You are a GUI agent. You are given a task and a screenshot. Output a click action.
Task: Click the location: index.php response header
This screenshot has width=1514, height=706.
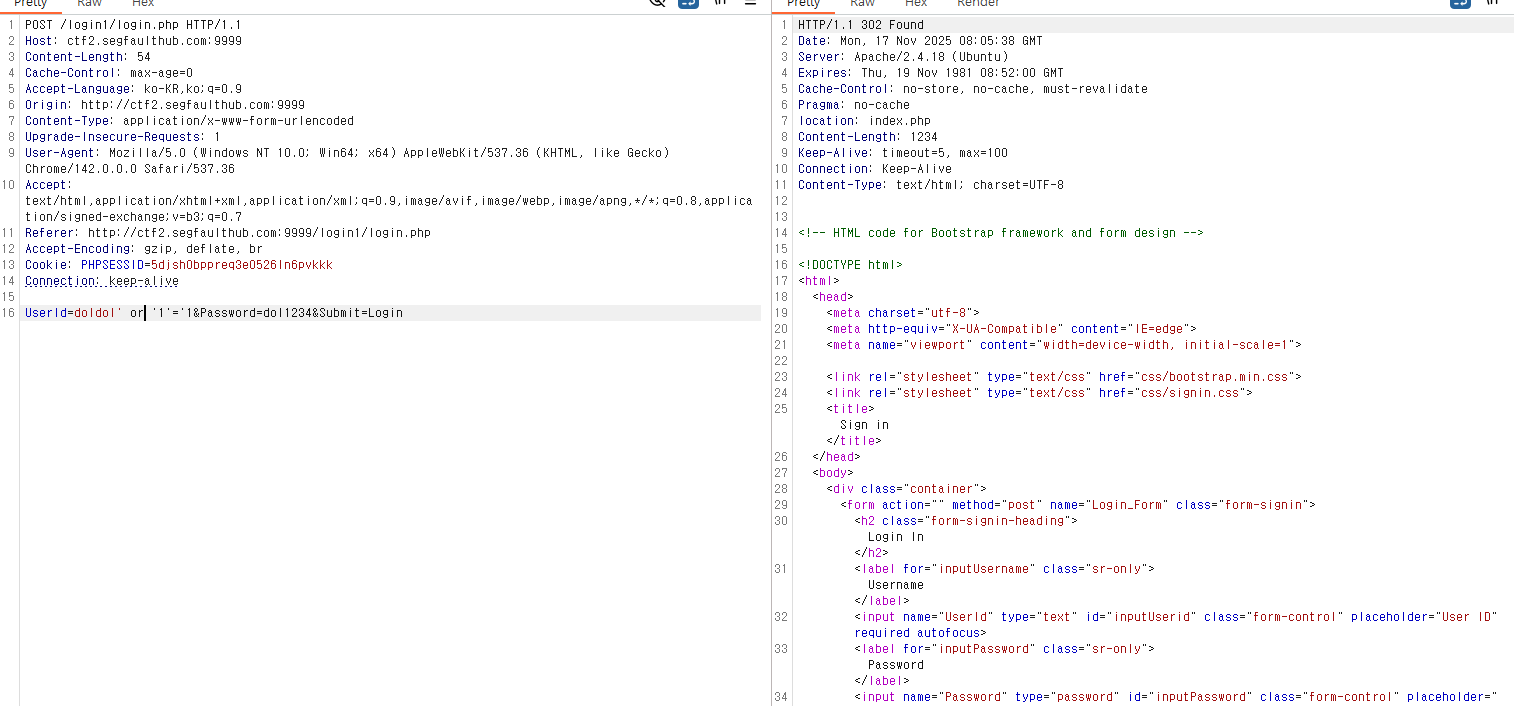click(x=864, y=121)
